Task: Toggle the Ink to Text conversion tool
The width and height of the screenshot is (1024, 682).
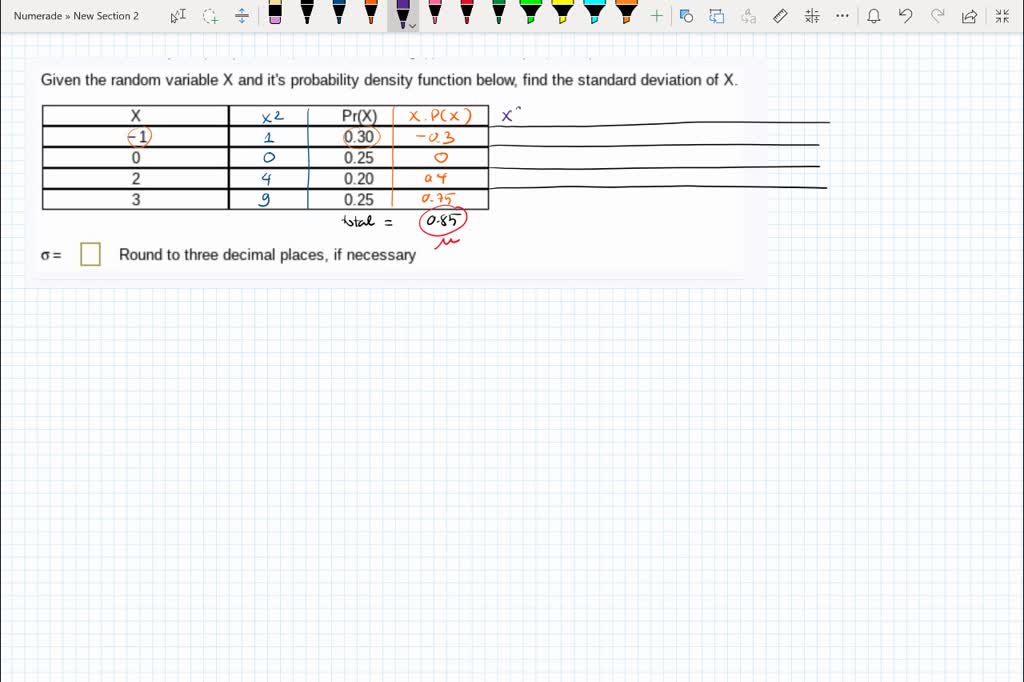Action: 747,15
